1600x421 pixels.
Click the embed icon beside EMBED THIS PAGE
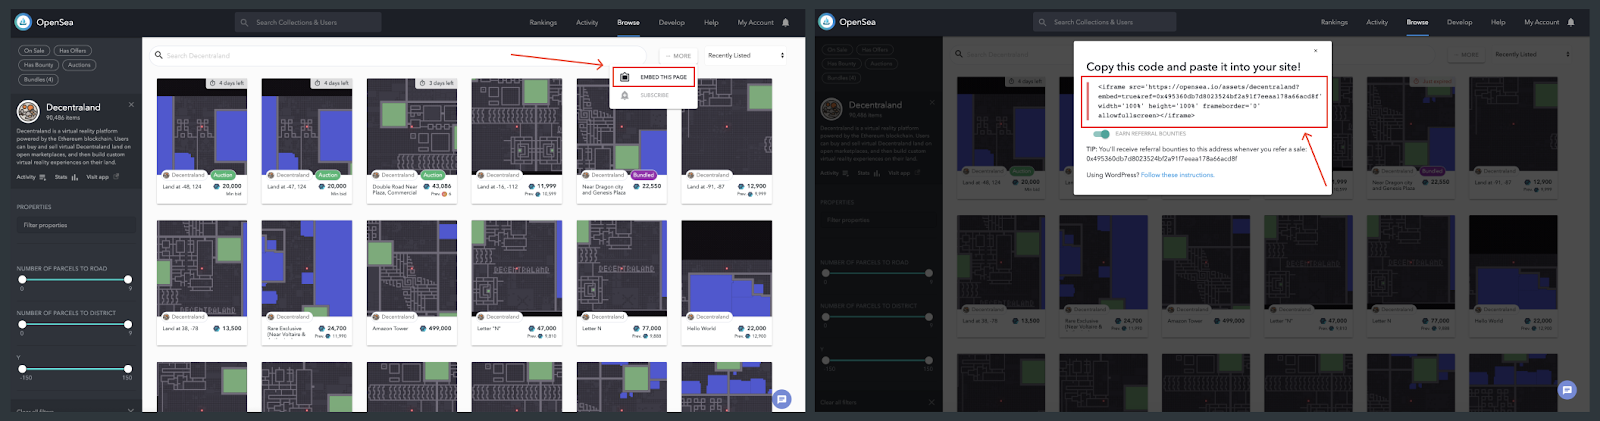point(624,77)
